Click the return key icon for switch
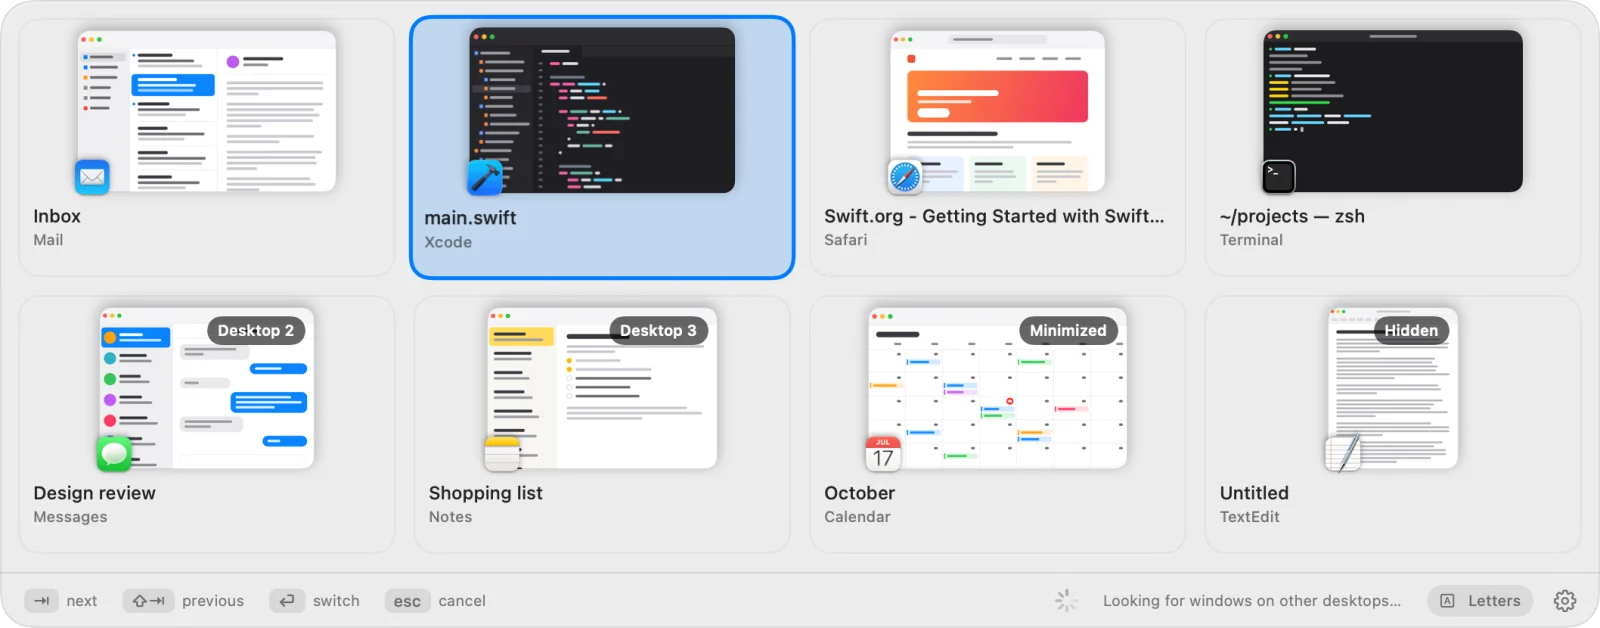 [x=287, y=601]
